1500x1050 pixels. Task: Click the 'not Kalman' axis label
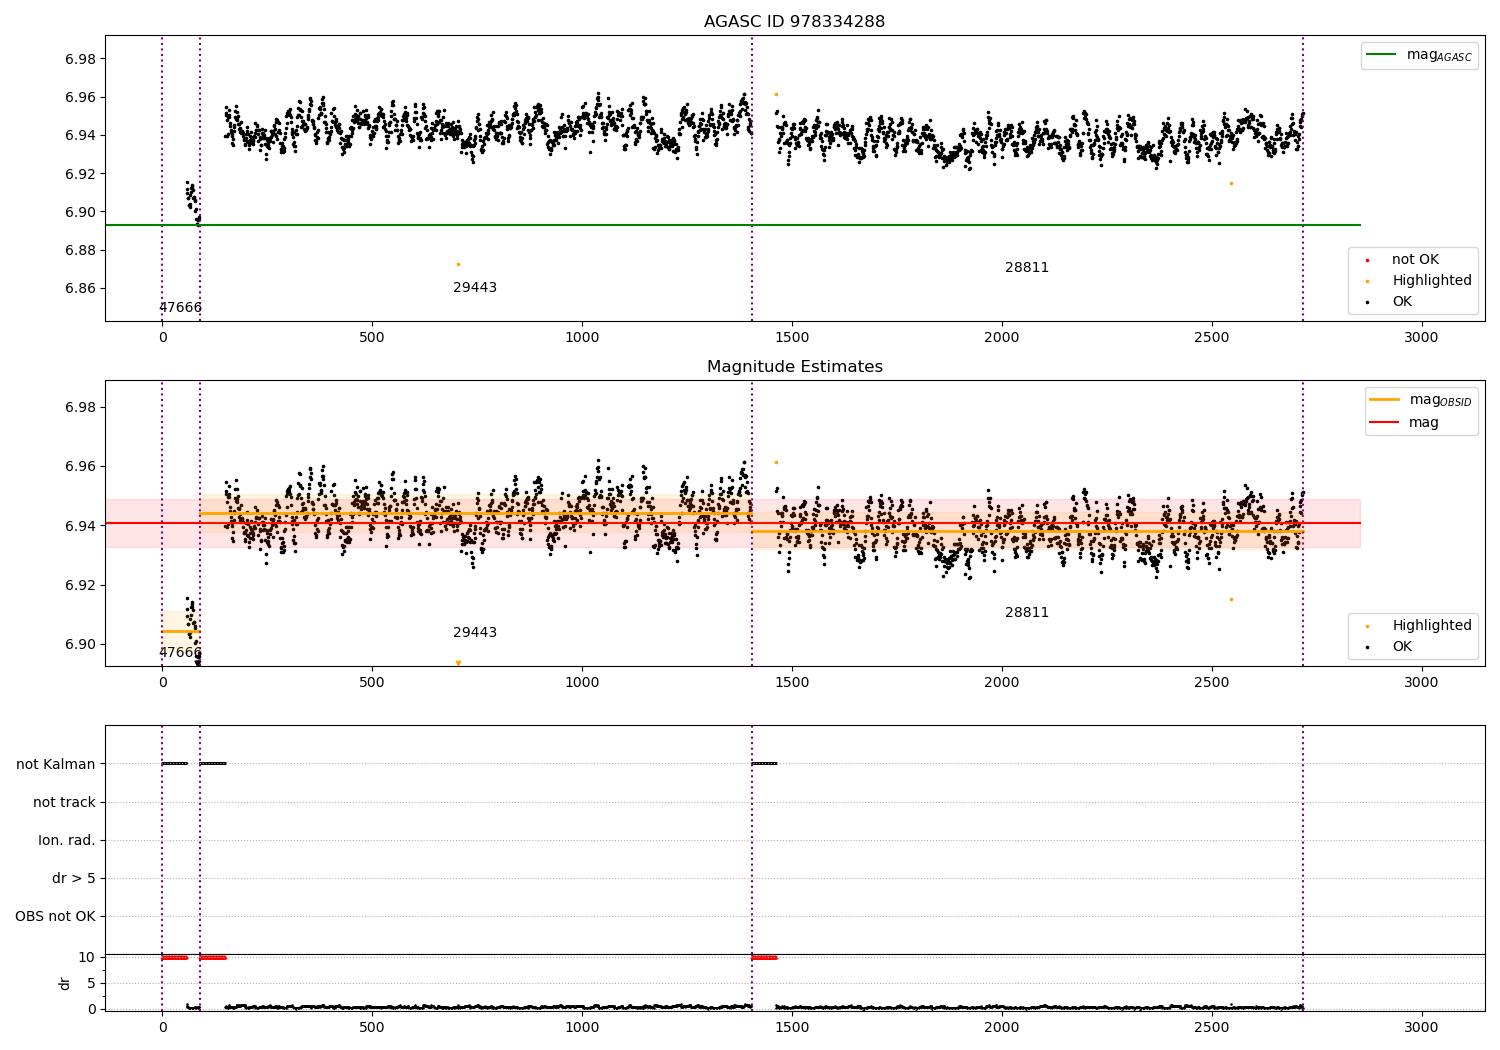[56, 764]
